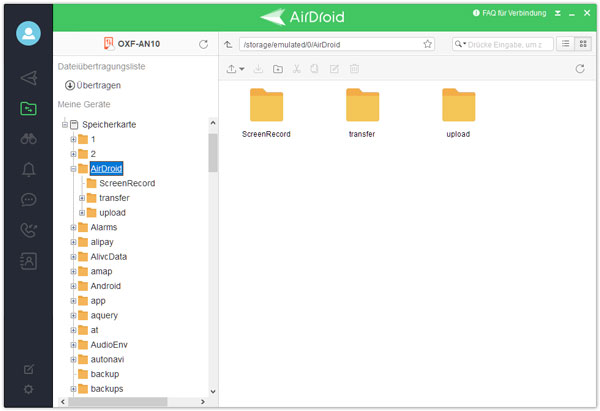
Task: Click the delete trash icon
Action: point(354,69)
